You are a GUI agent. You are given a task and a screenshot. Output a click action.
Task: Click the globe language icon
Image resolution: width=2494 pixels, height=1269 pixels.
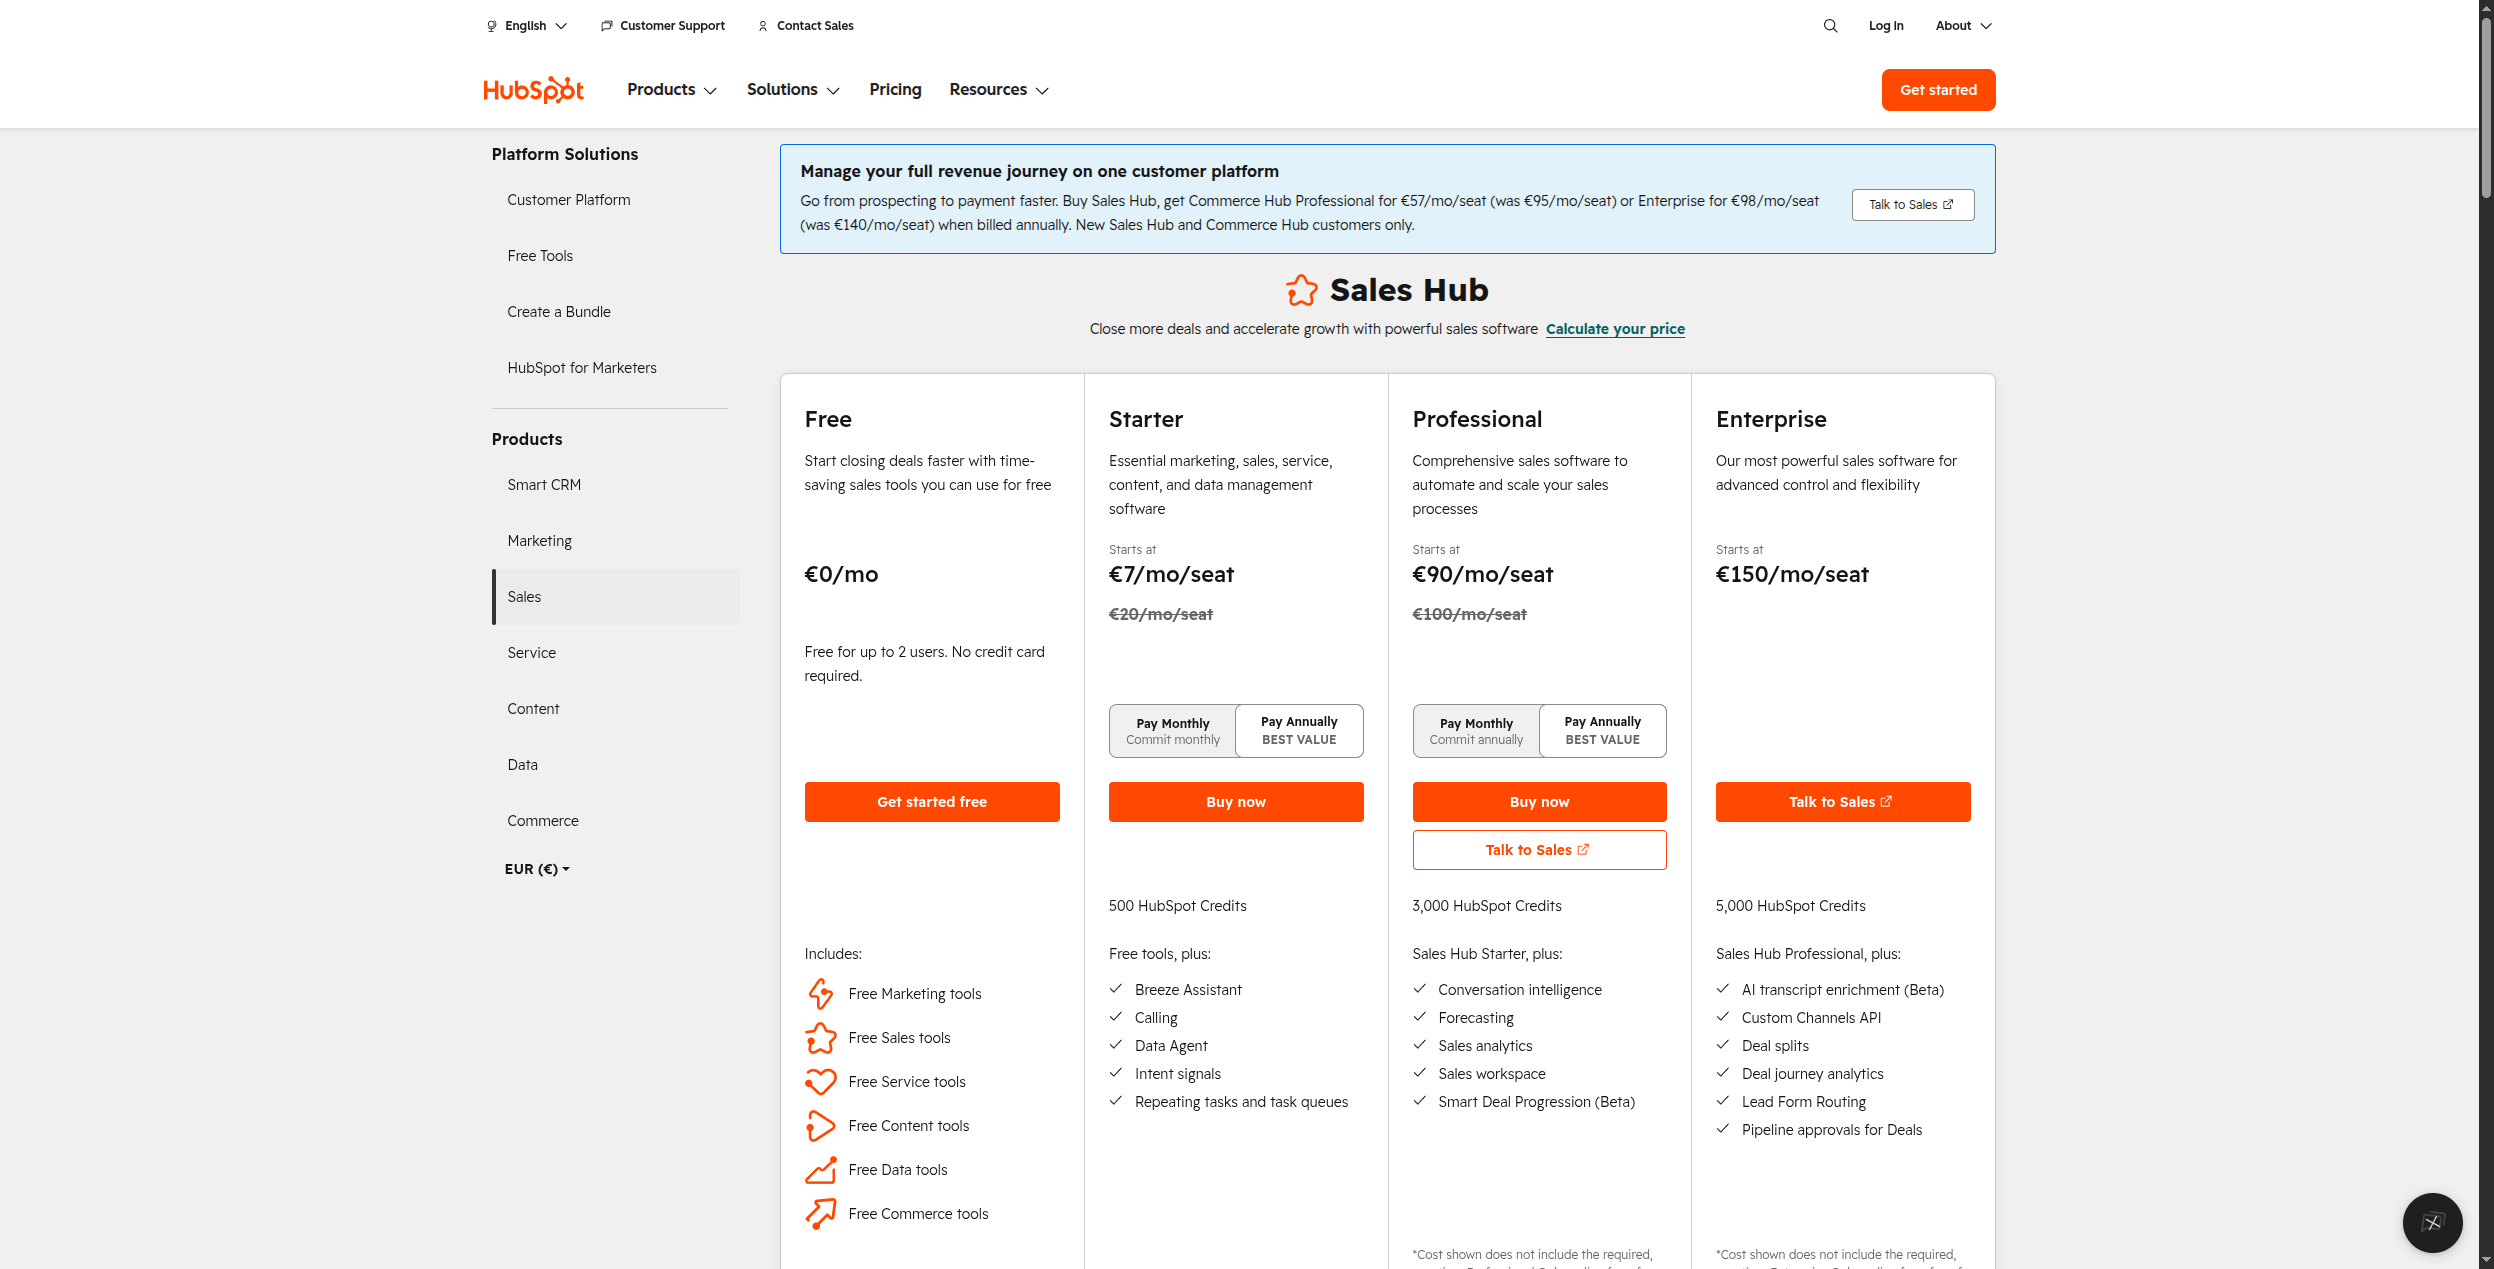click(x=492, y=26)
